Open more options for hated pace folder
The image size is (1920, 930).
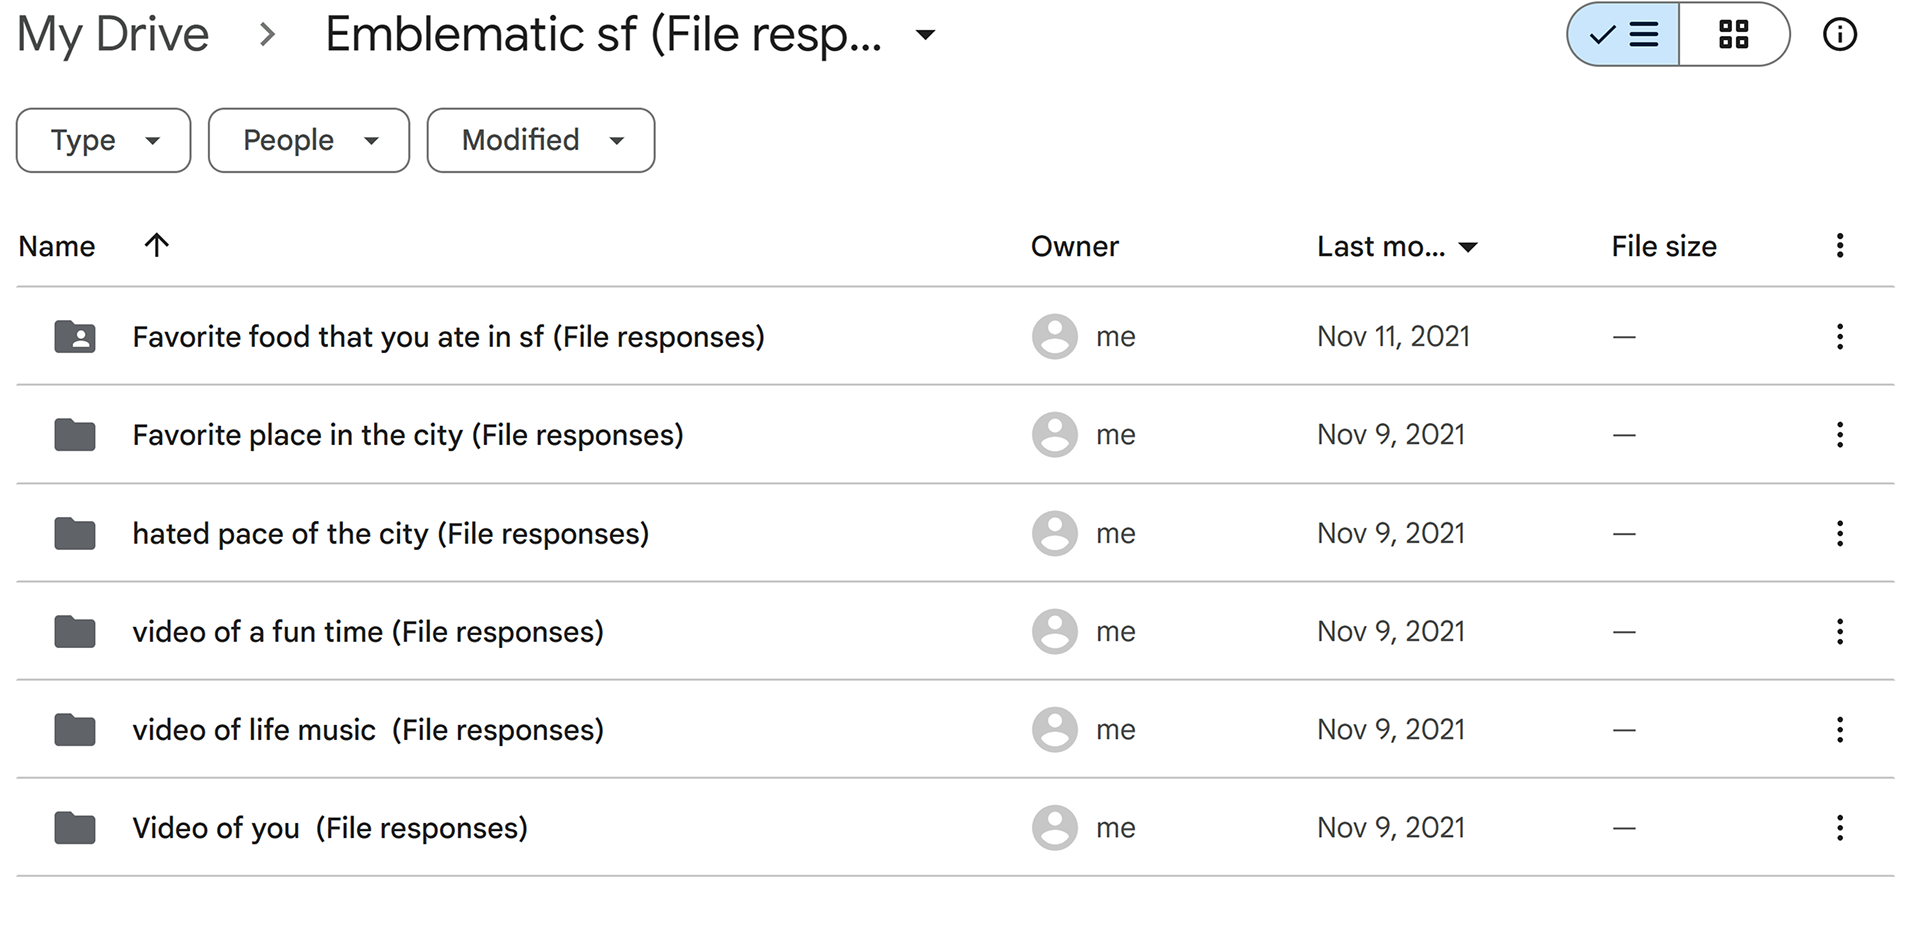1839,533
